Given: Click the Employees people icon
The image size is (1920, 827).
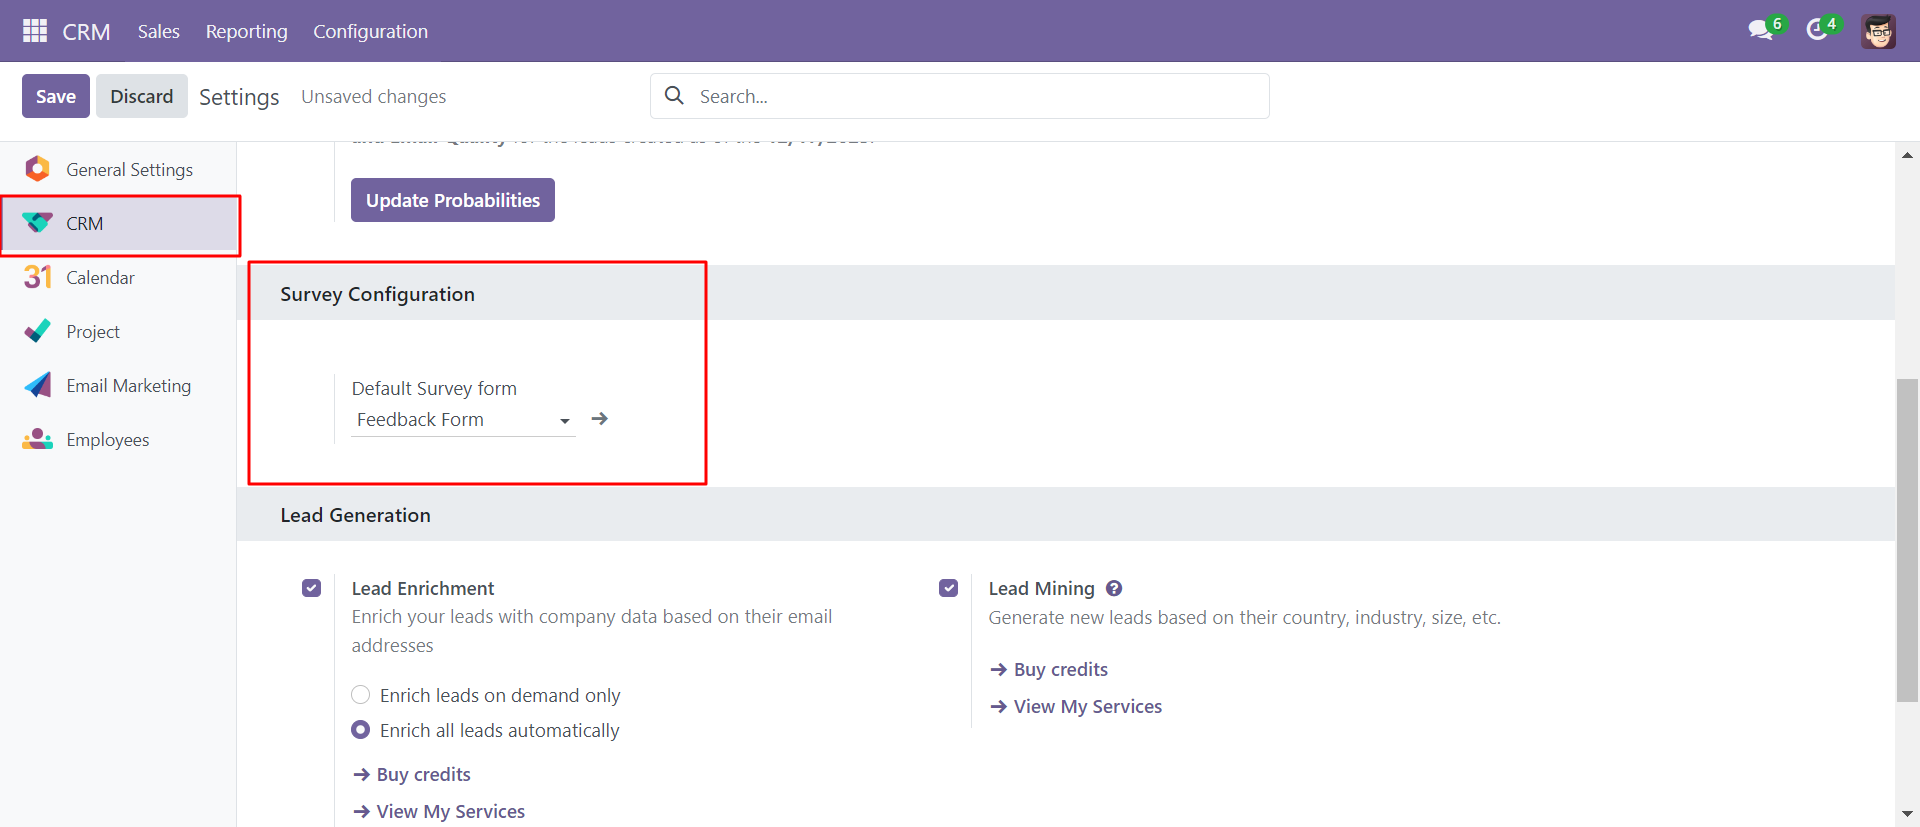Looking at the screenshot, I should (x=38, y=439).
